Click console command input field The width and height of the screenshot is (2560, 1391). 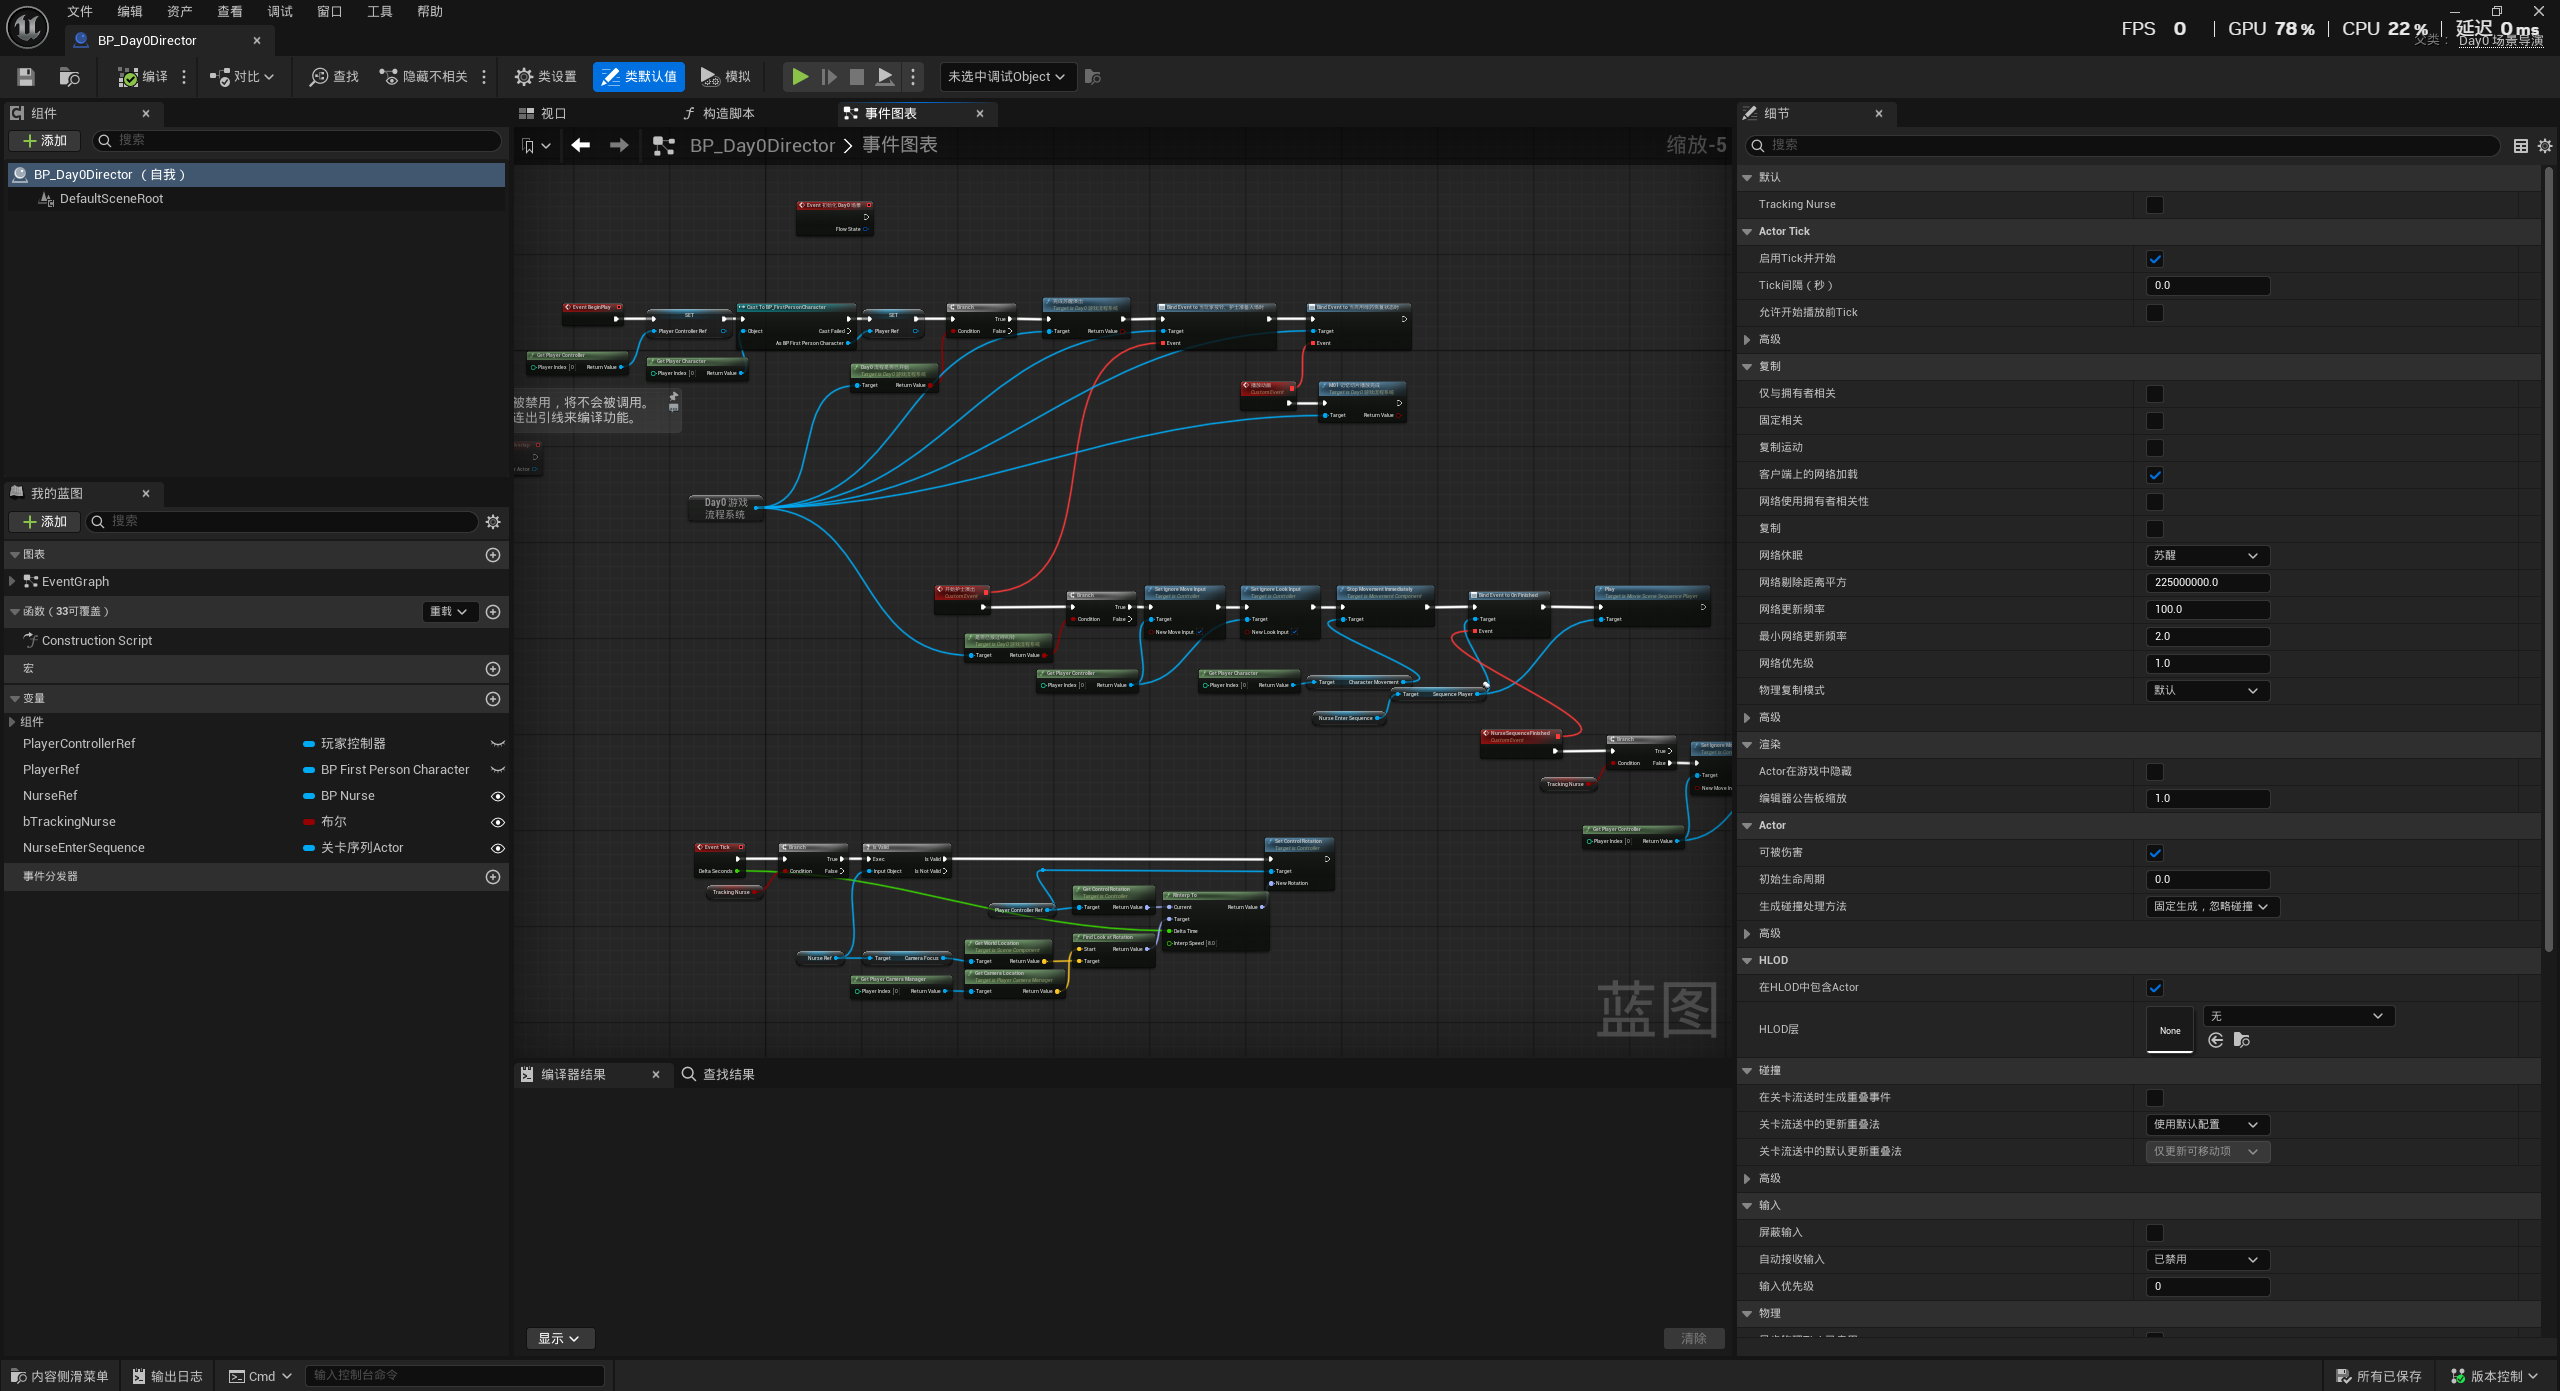click(x=455, y=1376)
